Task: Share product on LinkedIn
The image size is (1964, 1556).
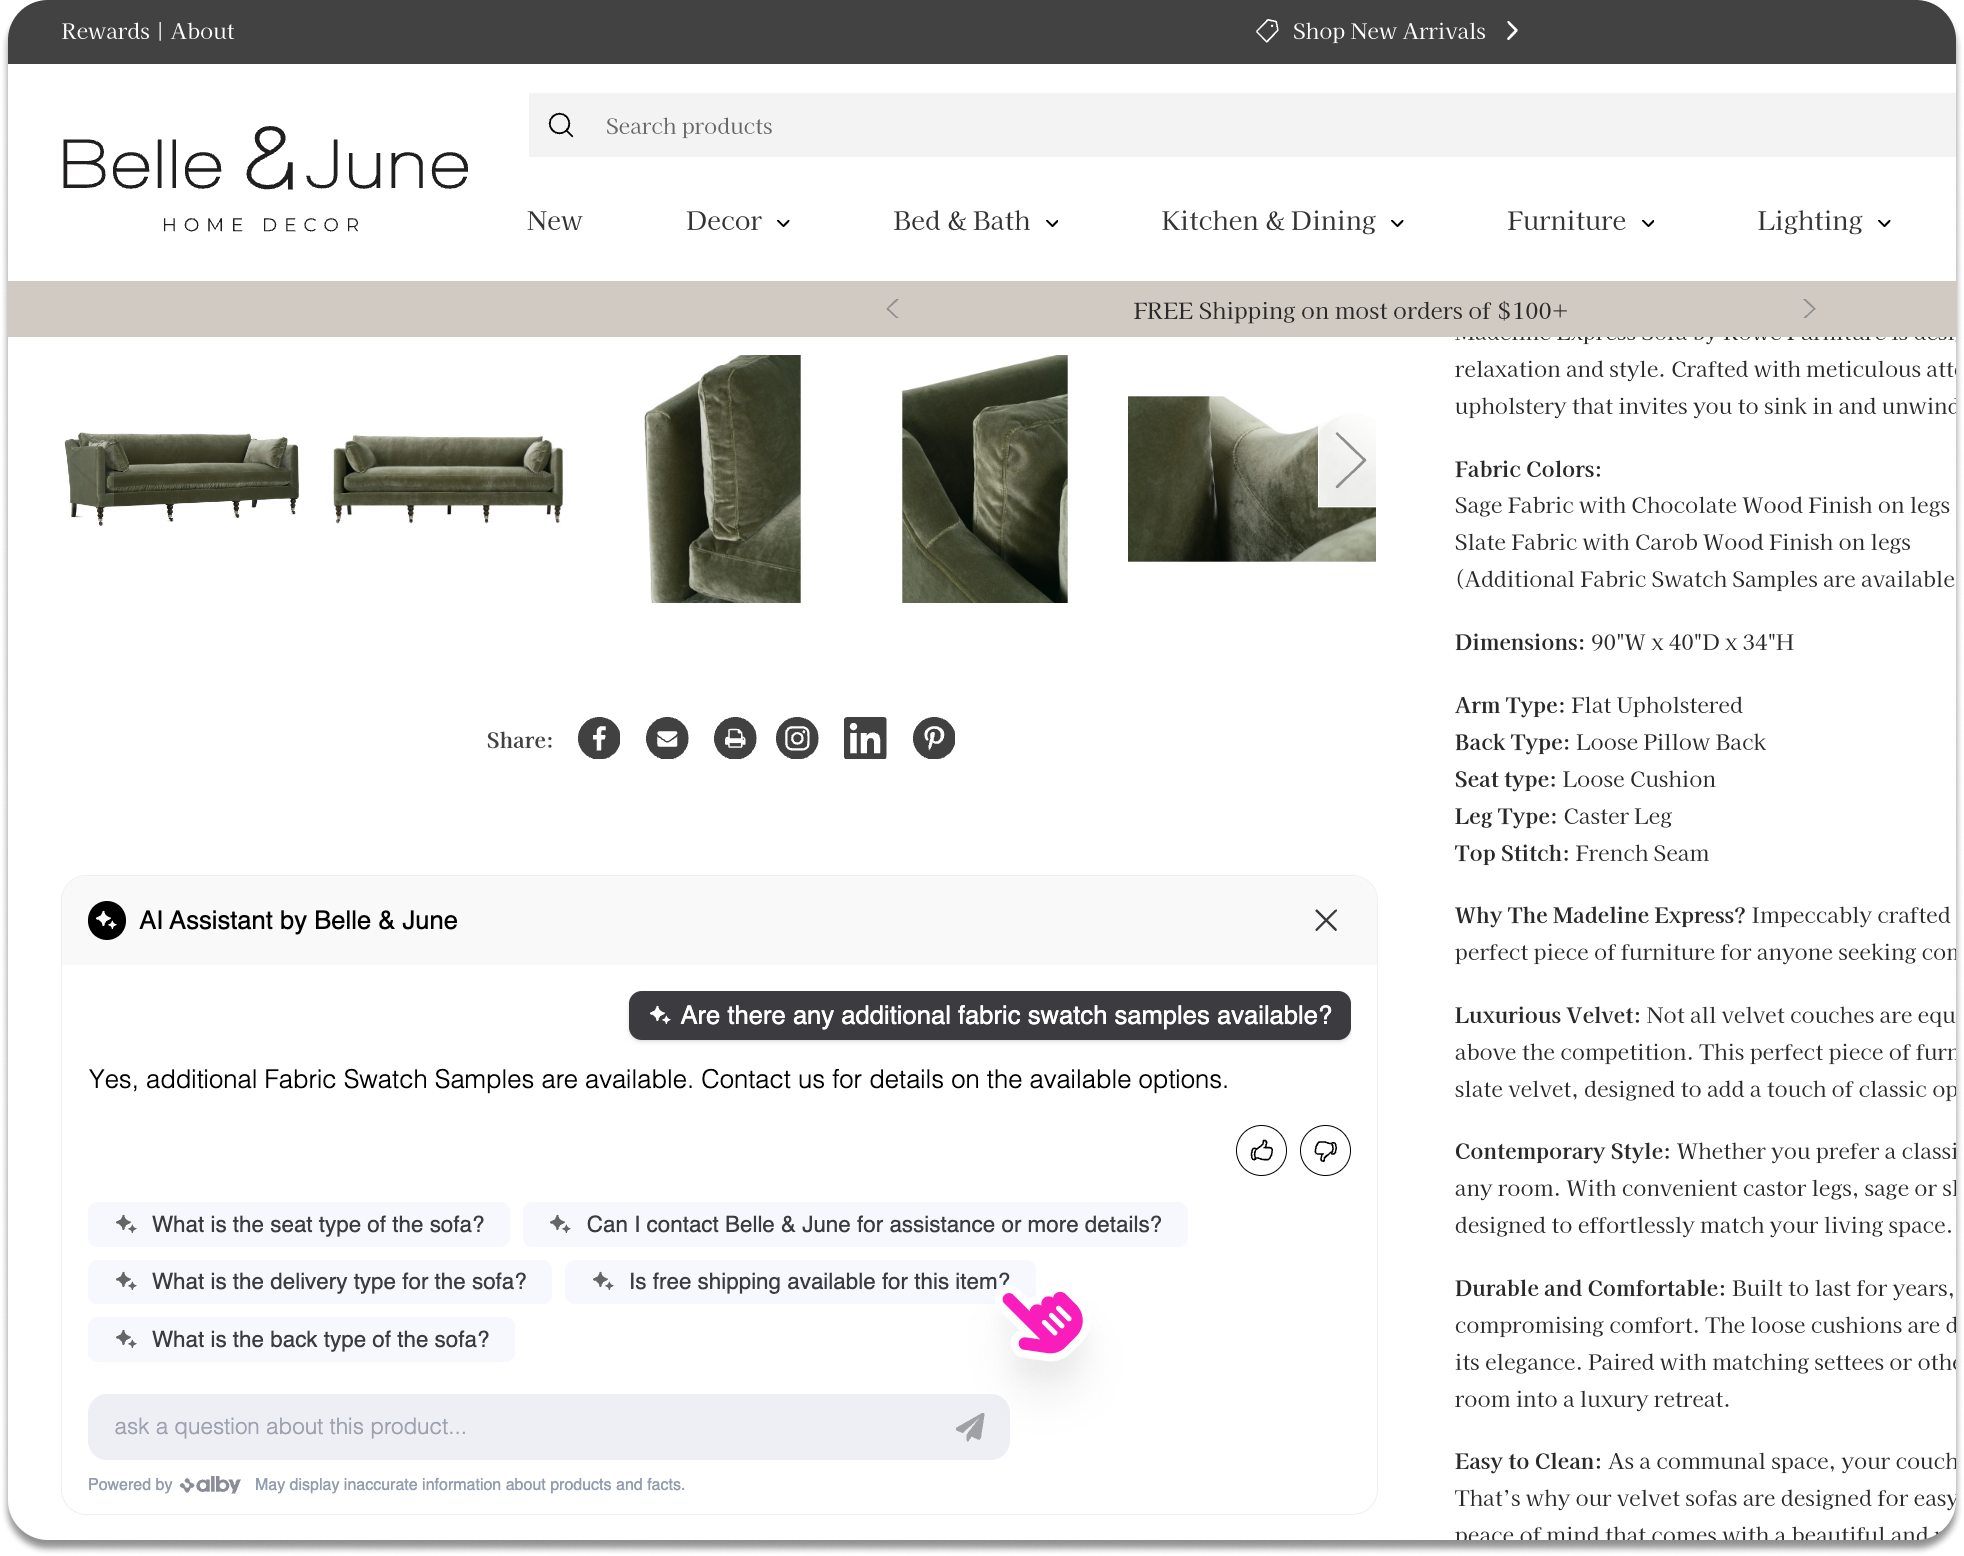Action: pyautogui.click(x=865, y=739)
